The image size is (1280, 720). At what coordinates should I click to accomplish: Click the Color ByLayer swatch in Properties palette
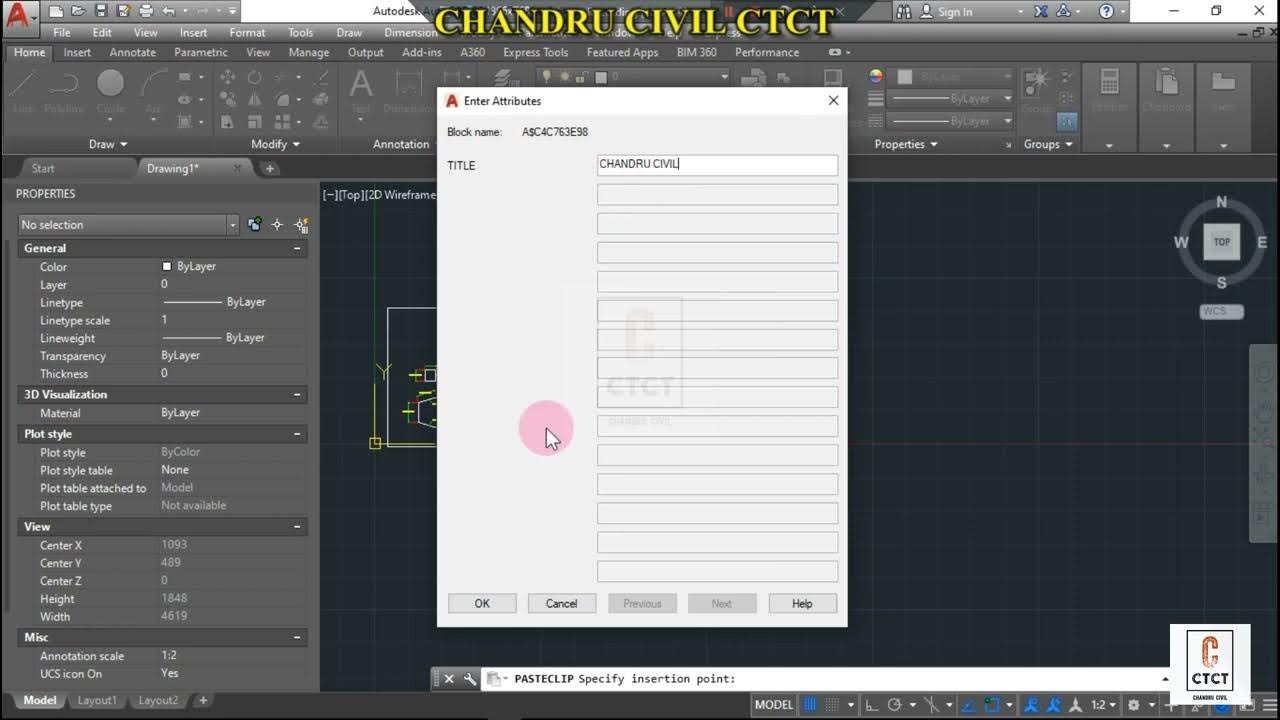[167, 267]
